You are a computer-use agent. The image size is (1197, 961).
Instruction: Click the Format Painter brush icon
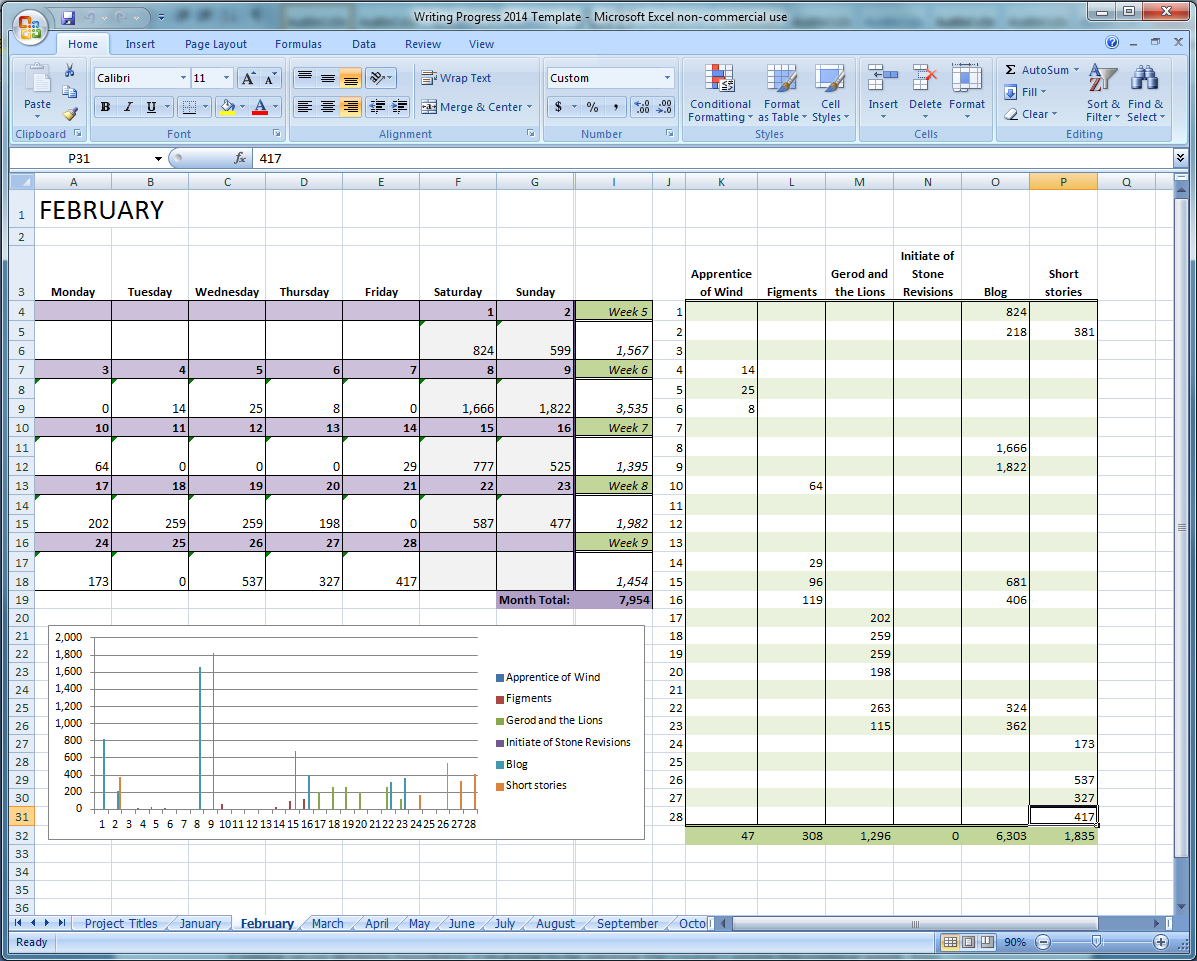70,114
